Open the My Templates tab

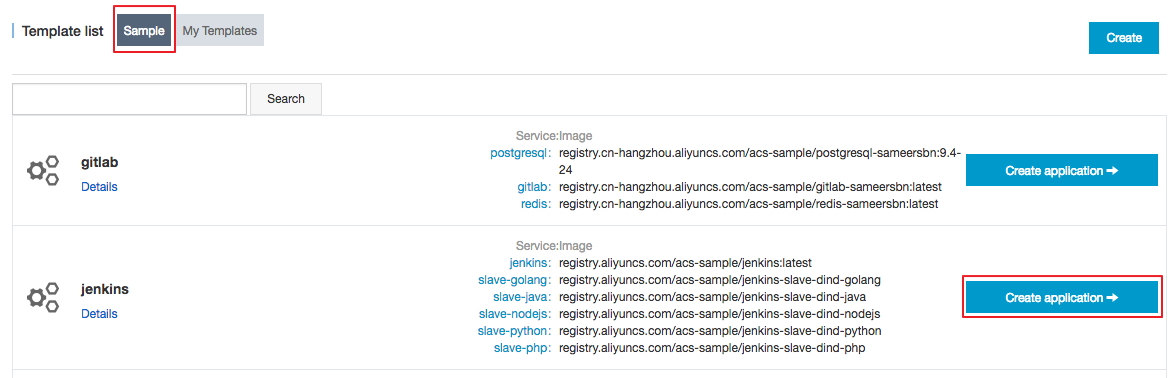point(220,31)
